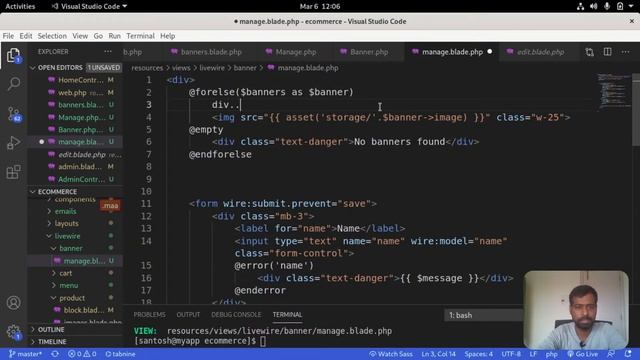This screenshot has width=640, height=360.
Task: Switch to Banner.php editor tab
Action: pos(369,52)
